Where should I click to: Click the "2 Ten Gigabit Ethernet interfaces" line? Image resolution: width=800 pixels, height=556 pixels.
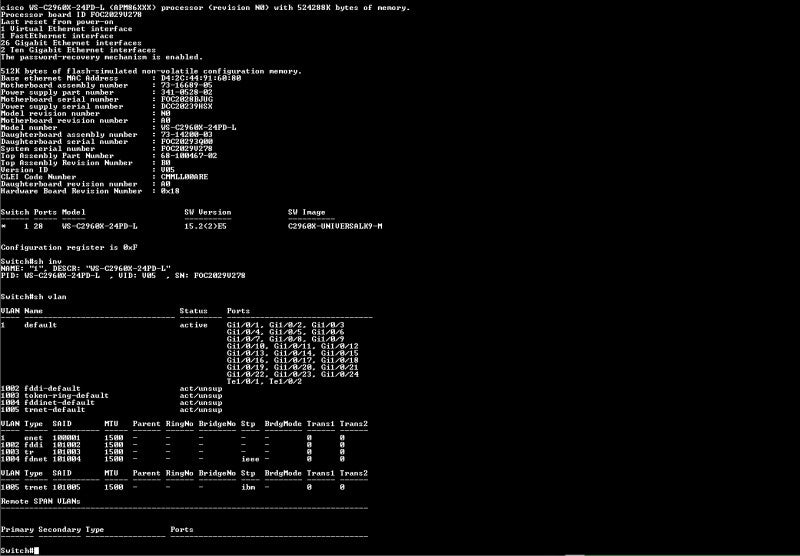coord(78,50)
